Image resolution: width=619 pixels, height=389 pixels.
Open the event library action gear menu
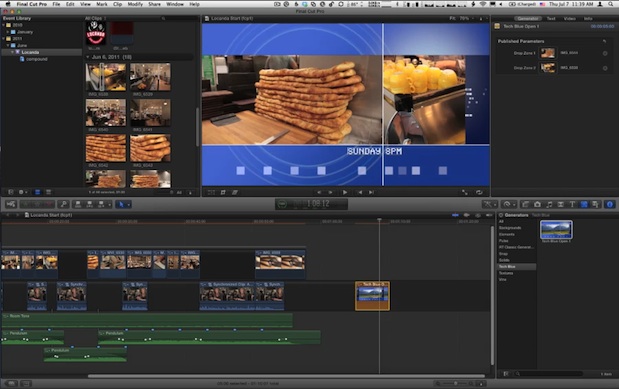click(x=23, y=192)
